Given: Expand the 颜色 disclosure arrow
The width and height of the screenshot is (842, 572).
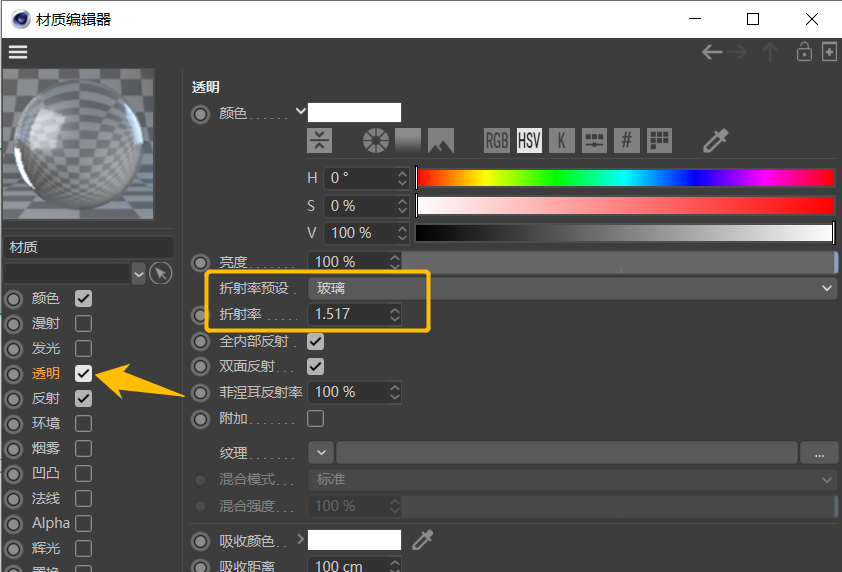Looking at the screenshot, I should [301, 111].
